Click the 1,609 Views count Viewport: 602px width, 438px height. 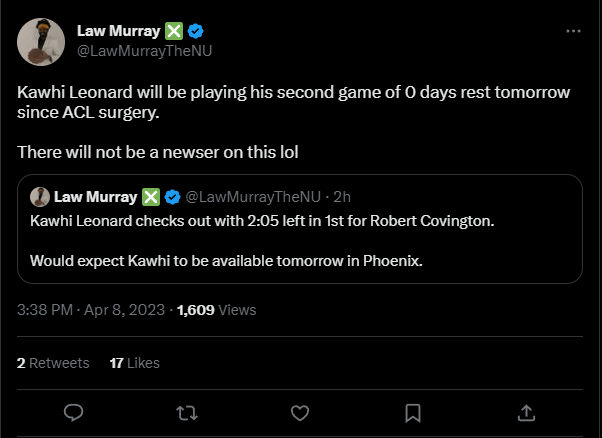(217, 310)
